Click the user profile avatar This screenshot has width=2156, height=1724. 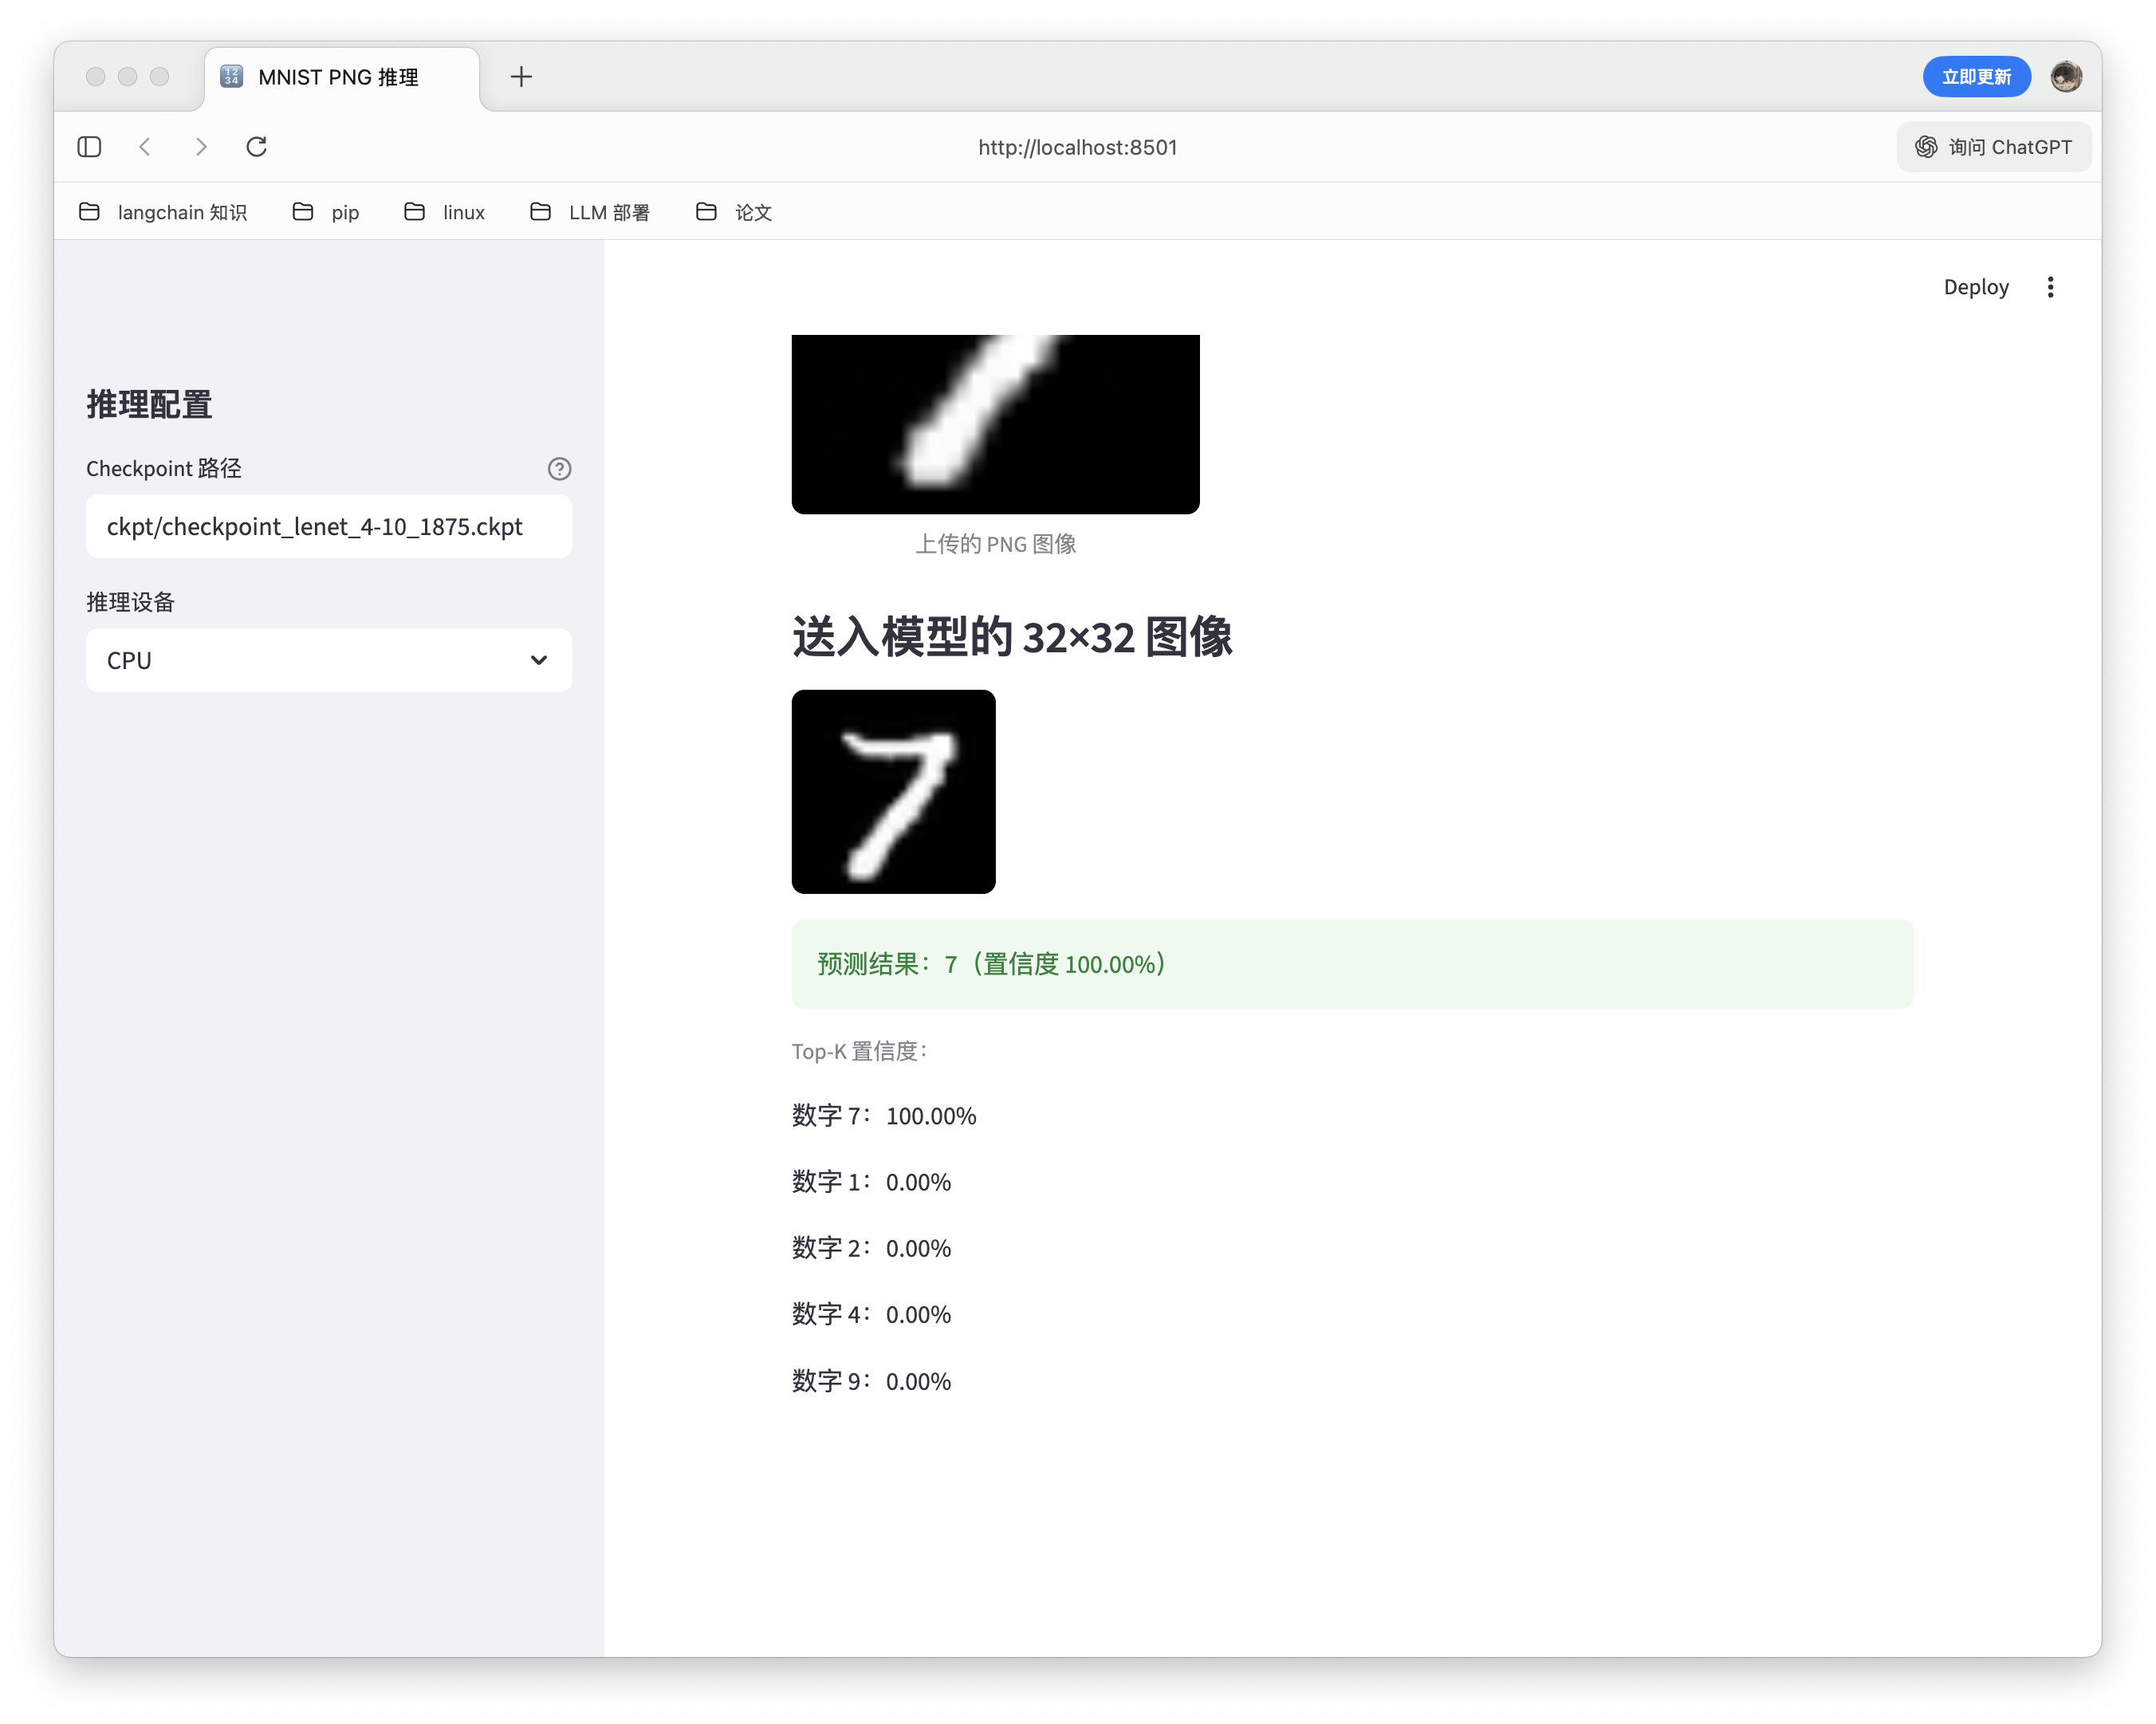click(2066, 76)
